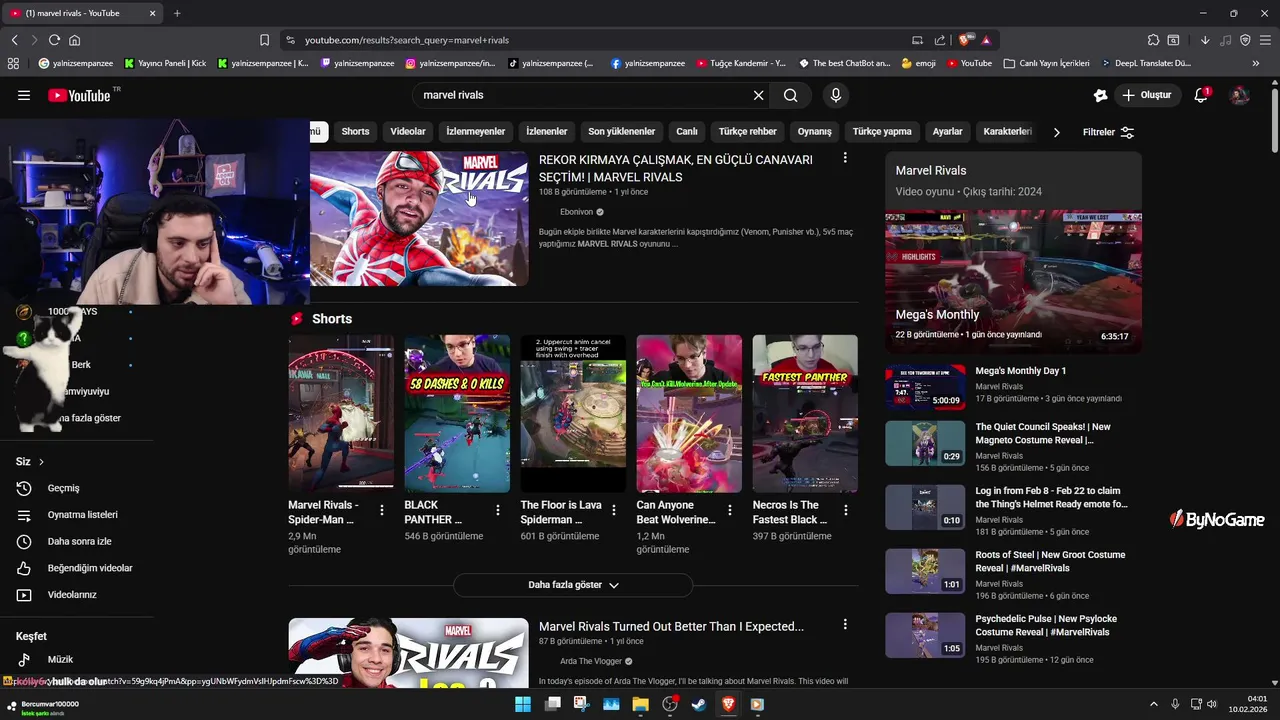The height and width of the screenshot is (720, 1280).
Task: Open Steam from the taskbar
Action: [x=699, y=704]
